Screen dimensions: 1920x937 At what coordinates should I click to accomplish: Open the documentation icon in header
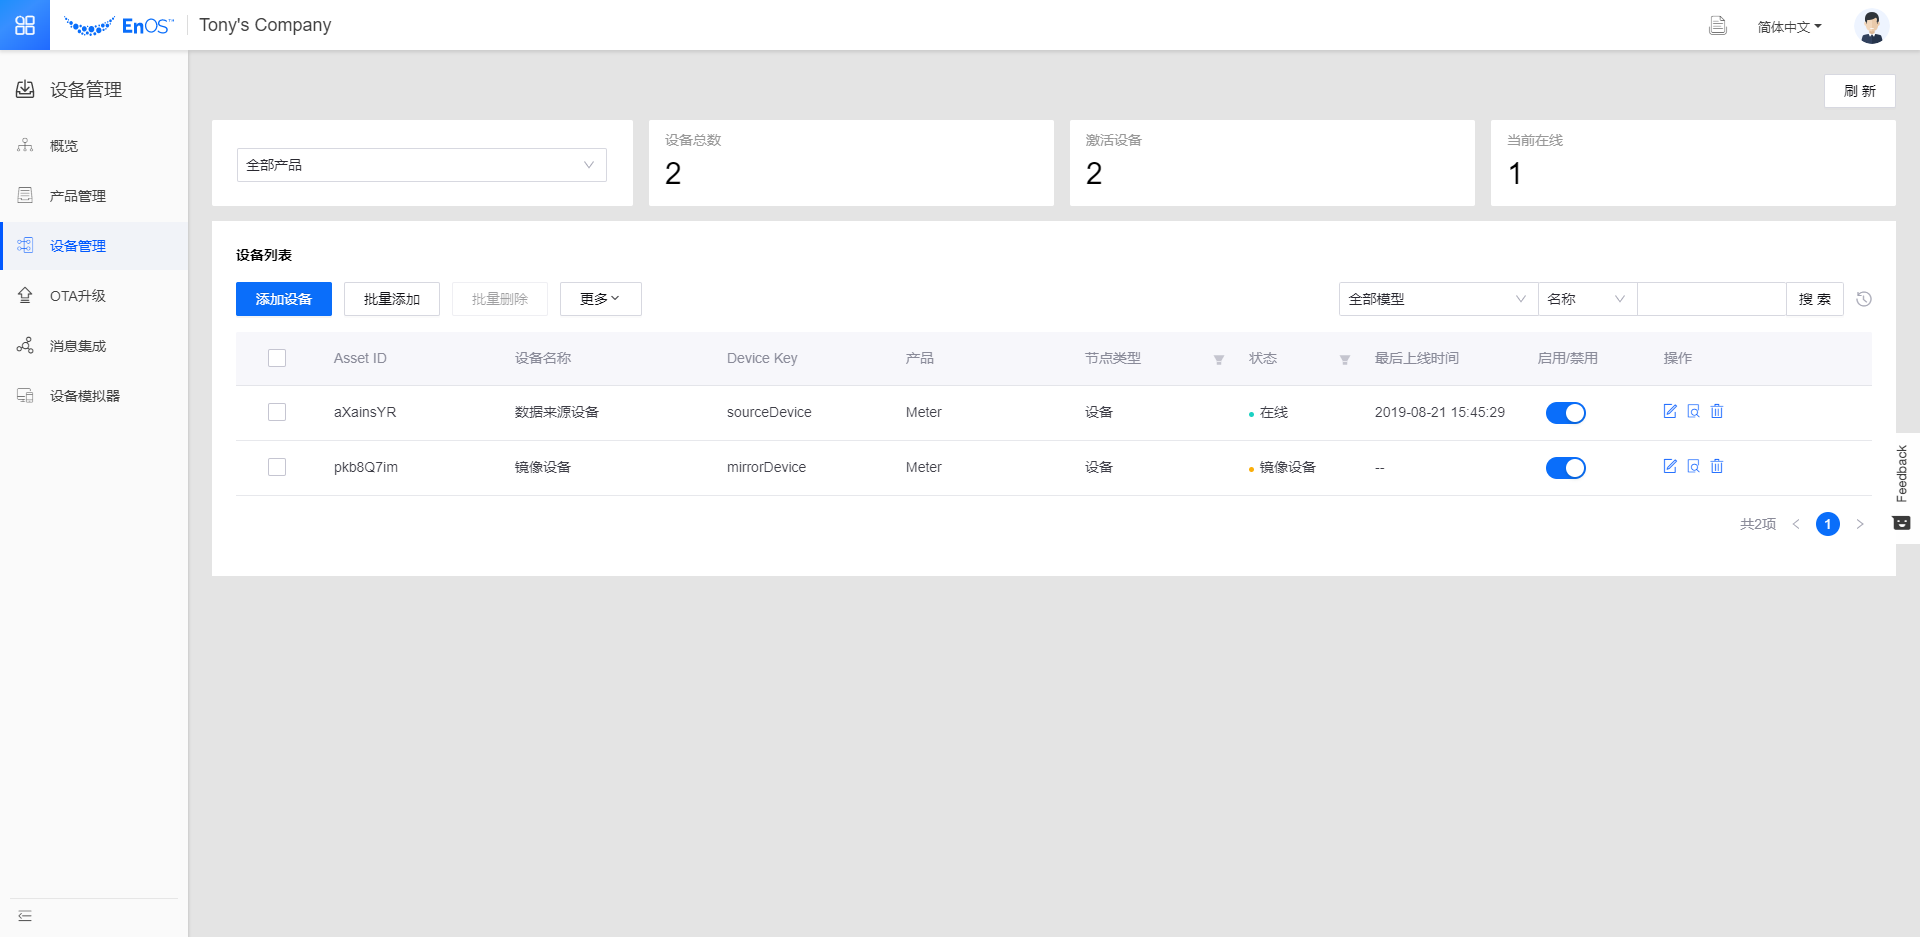tap(1717, 26)
